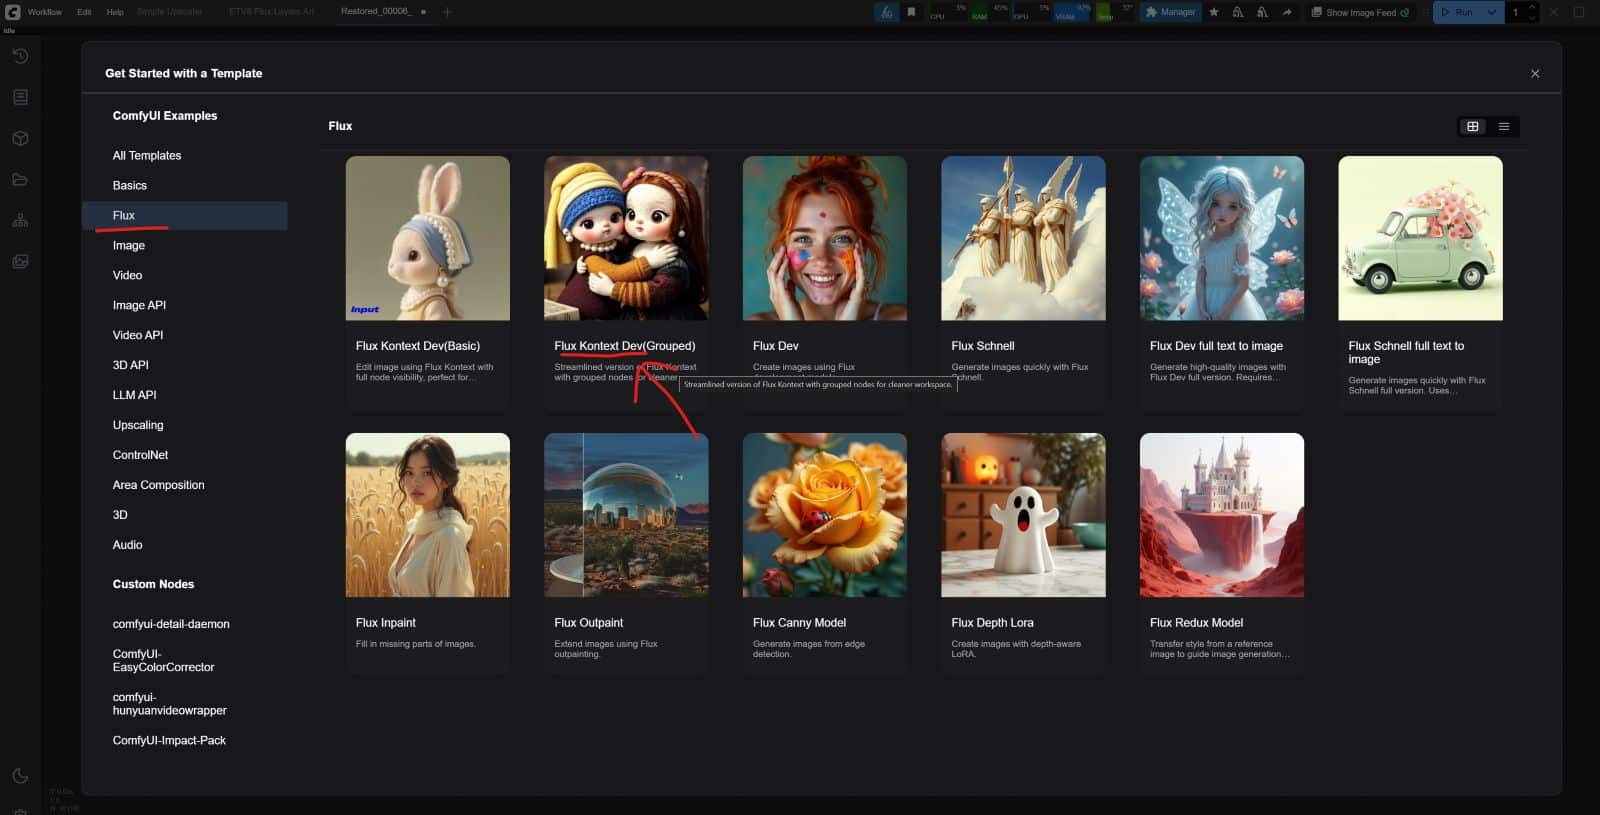Open the model library cube icon

pyautogui.click(x=20, y=138)
